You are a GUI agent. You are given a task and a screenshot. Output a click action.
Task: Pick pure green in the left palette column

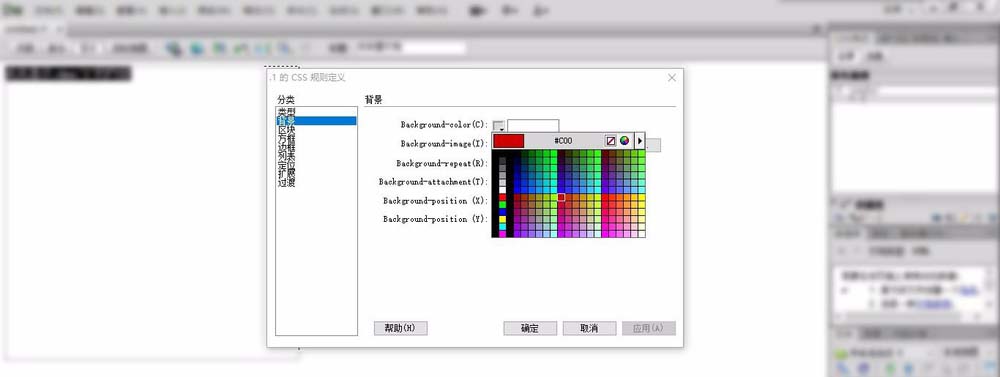pyautogui.click(x=503, y=205)
